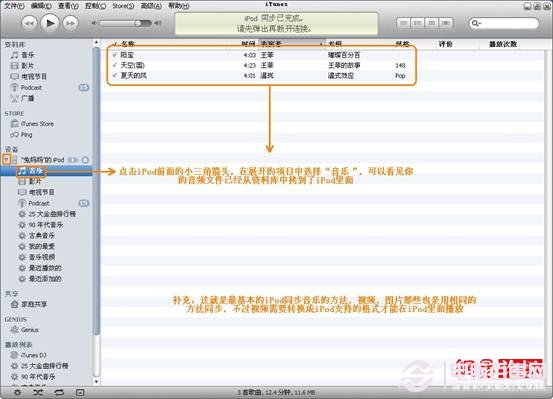Switch to grid view button
The width and height of the screenshot is (553, 399).
(431, 23)
